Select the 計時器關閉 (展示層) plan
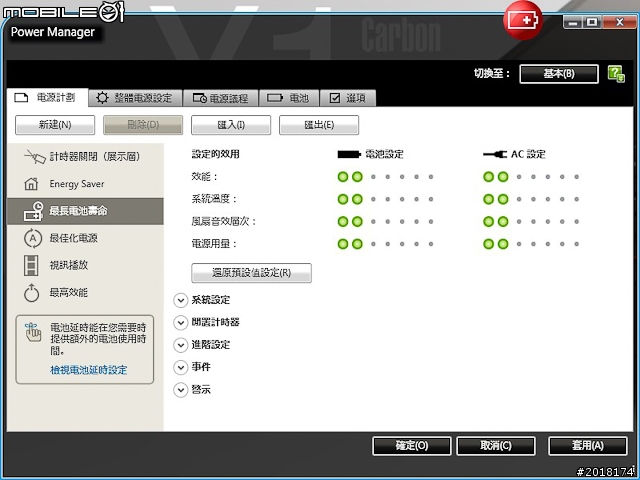This screenshot has height=480, width=640. click(x=95, y=157)
